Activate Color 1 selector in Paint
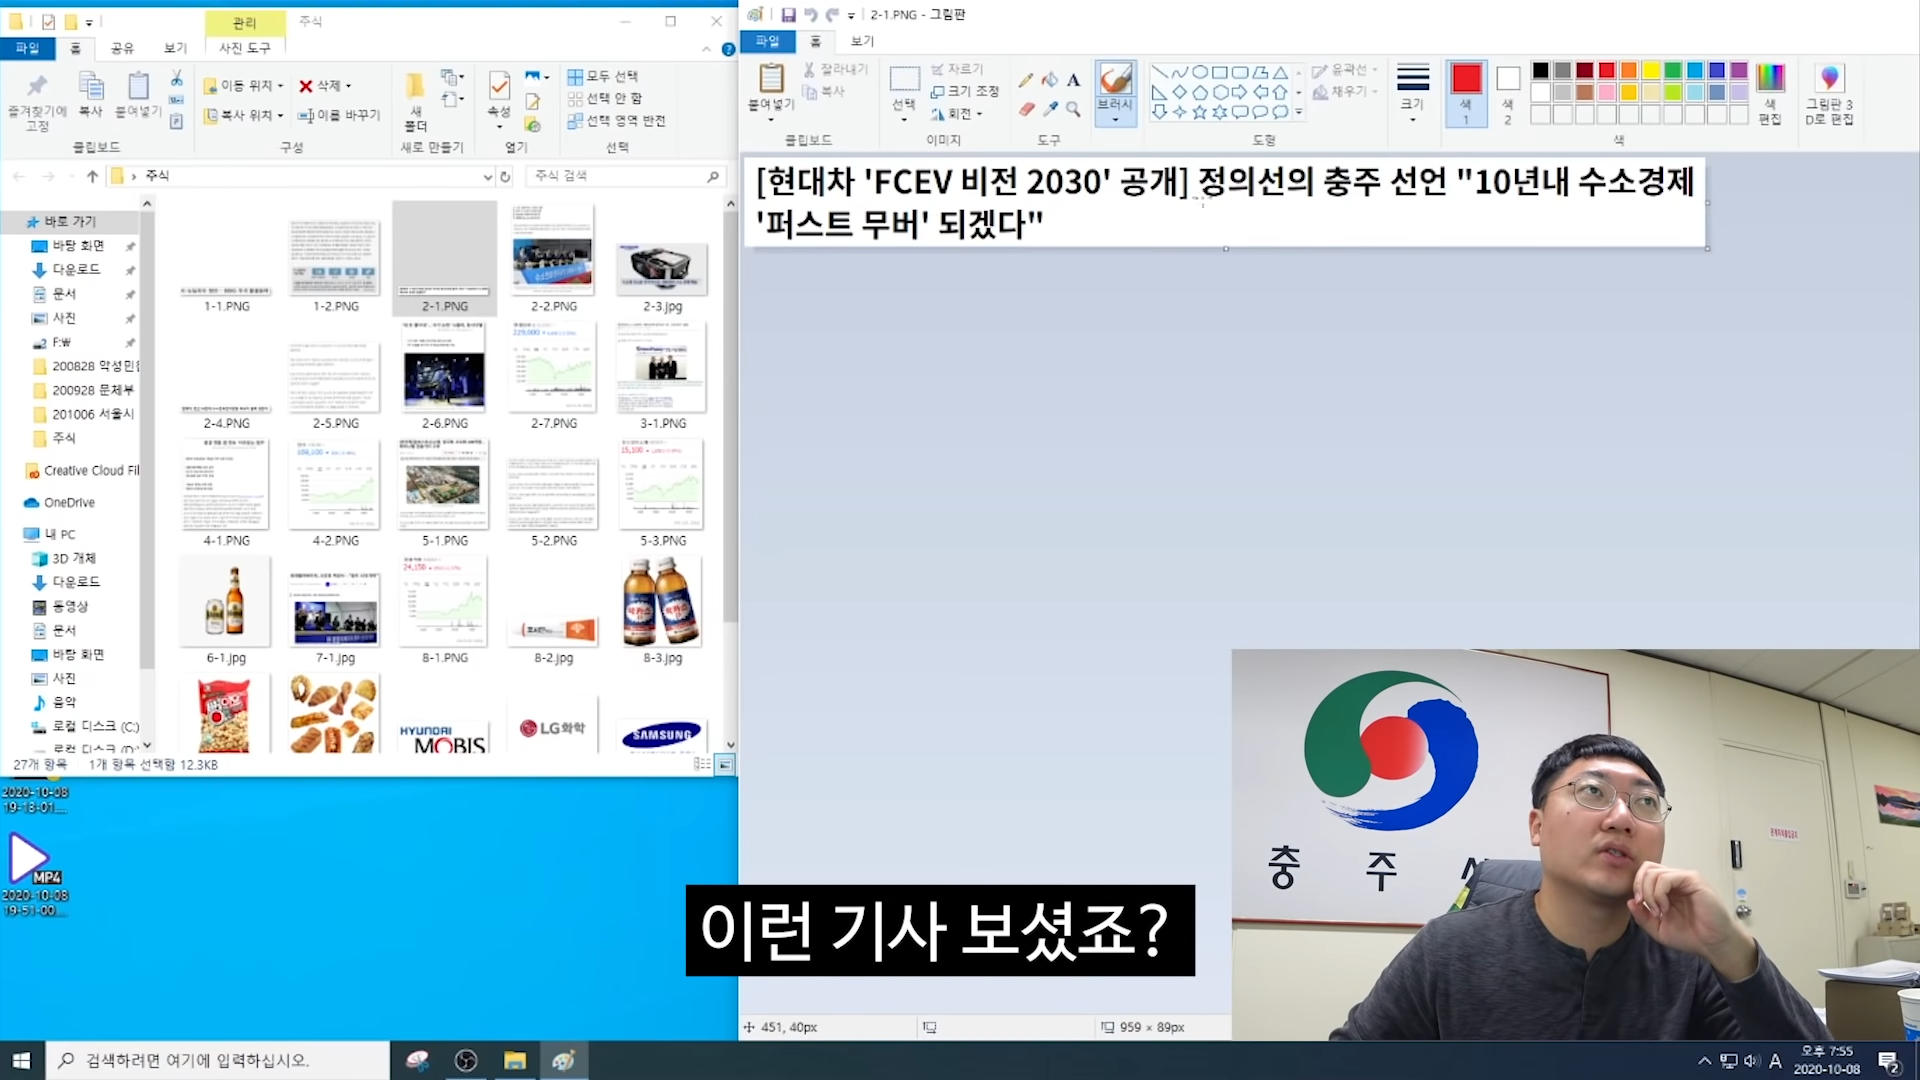Screen dimensions: 1920x1080 click(x=1466, y=92)
